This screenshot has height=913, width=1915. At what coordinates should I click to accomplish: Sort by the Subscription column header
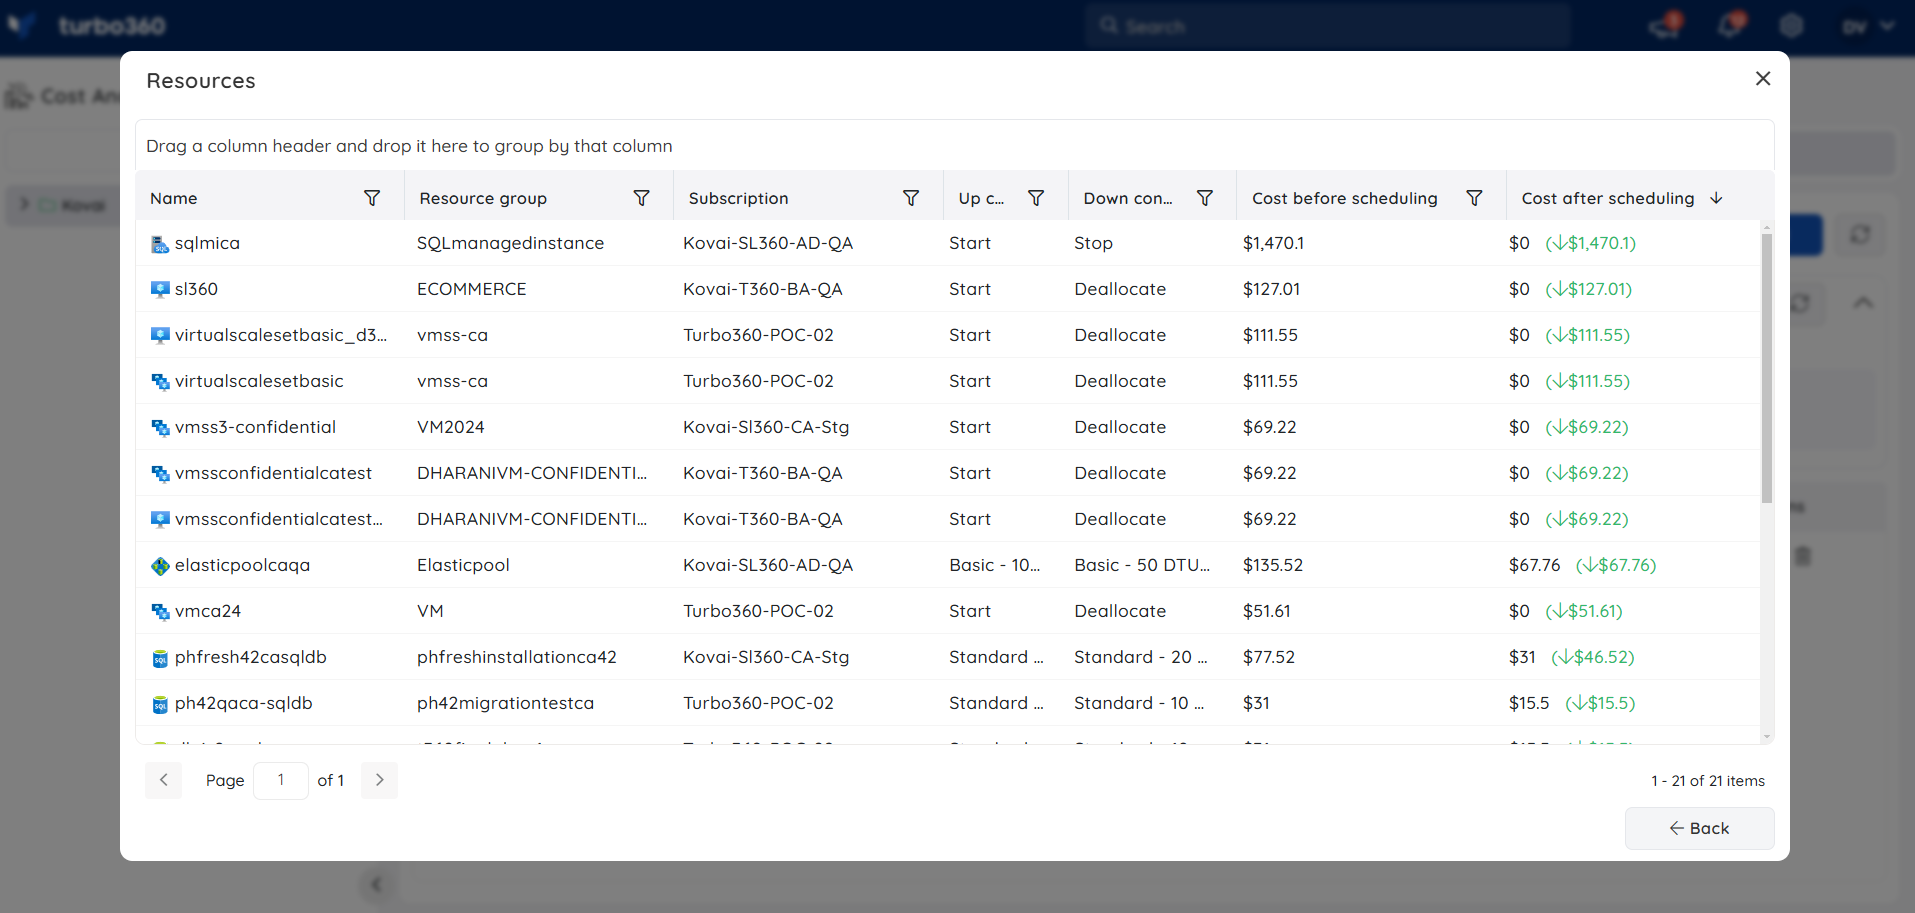coord(739,198)
